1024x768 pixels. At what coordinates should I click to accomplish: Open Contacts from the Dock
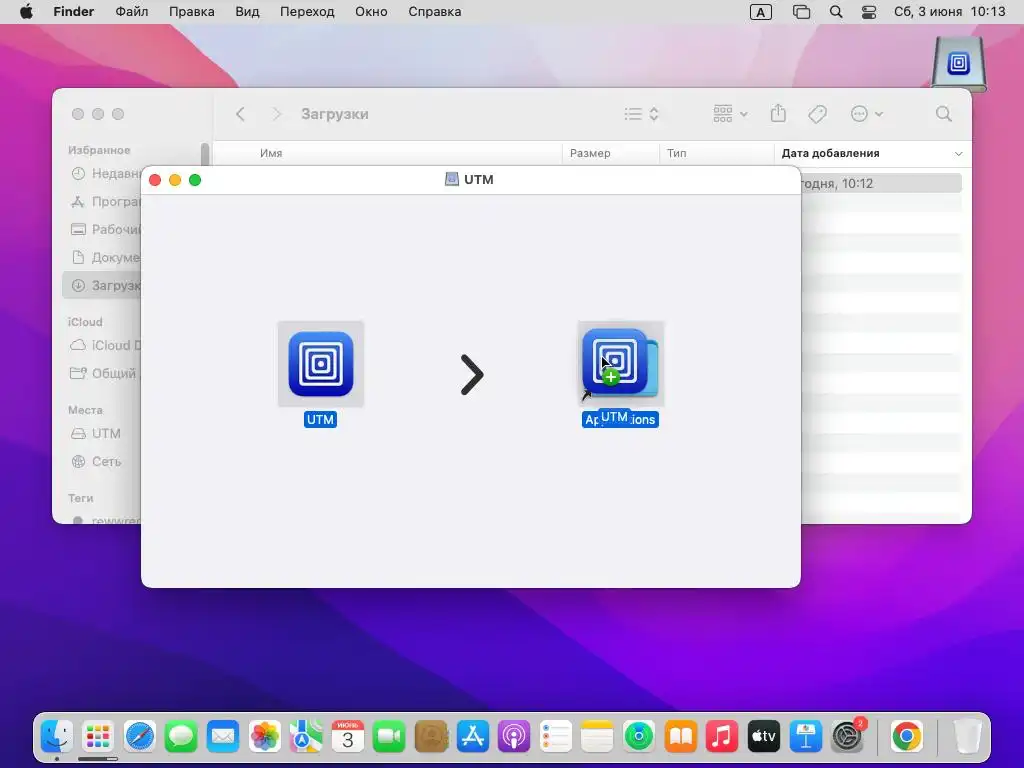point(431,737)
